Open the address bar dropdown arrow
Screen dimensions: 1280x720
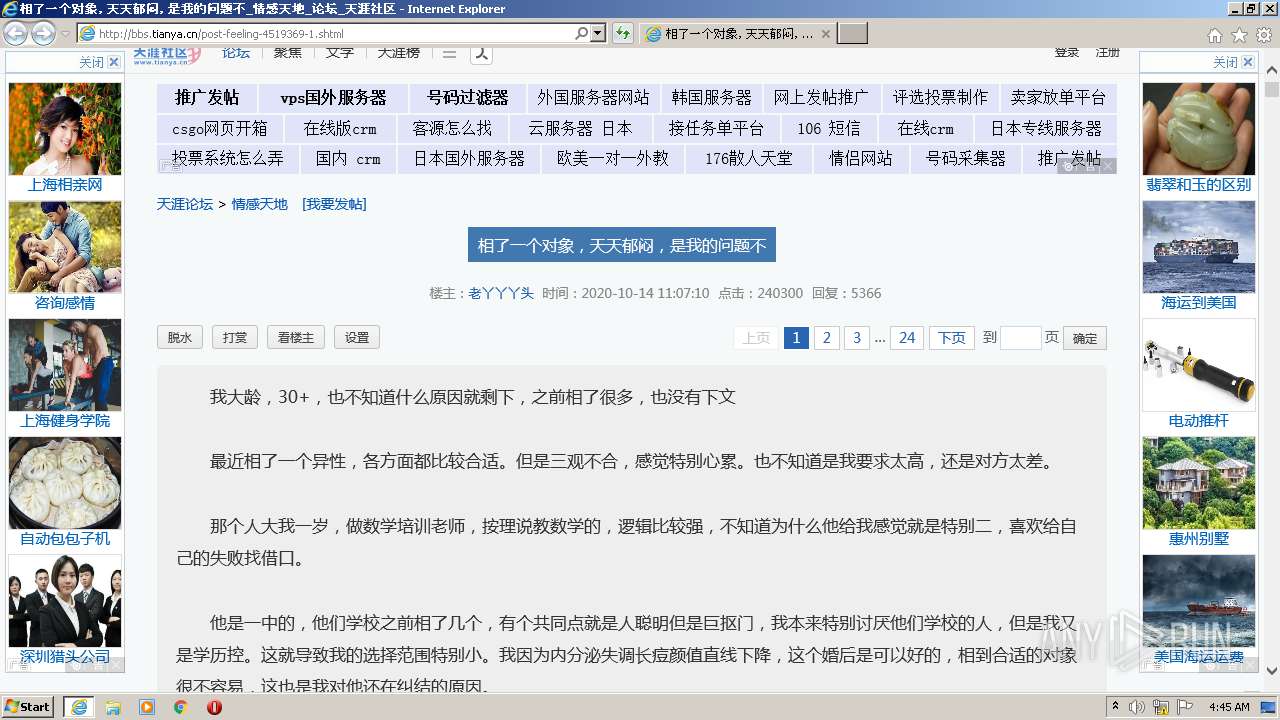(x=598, y=33)
